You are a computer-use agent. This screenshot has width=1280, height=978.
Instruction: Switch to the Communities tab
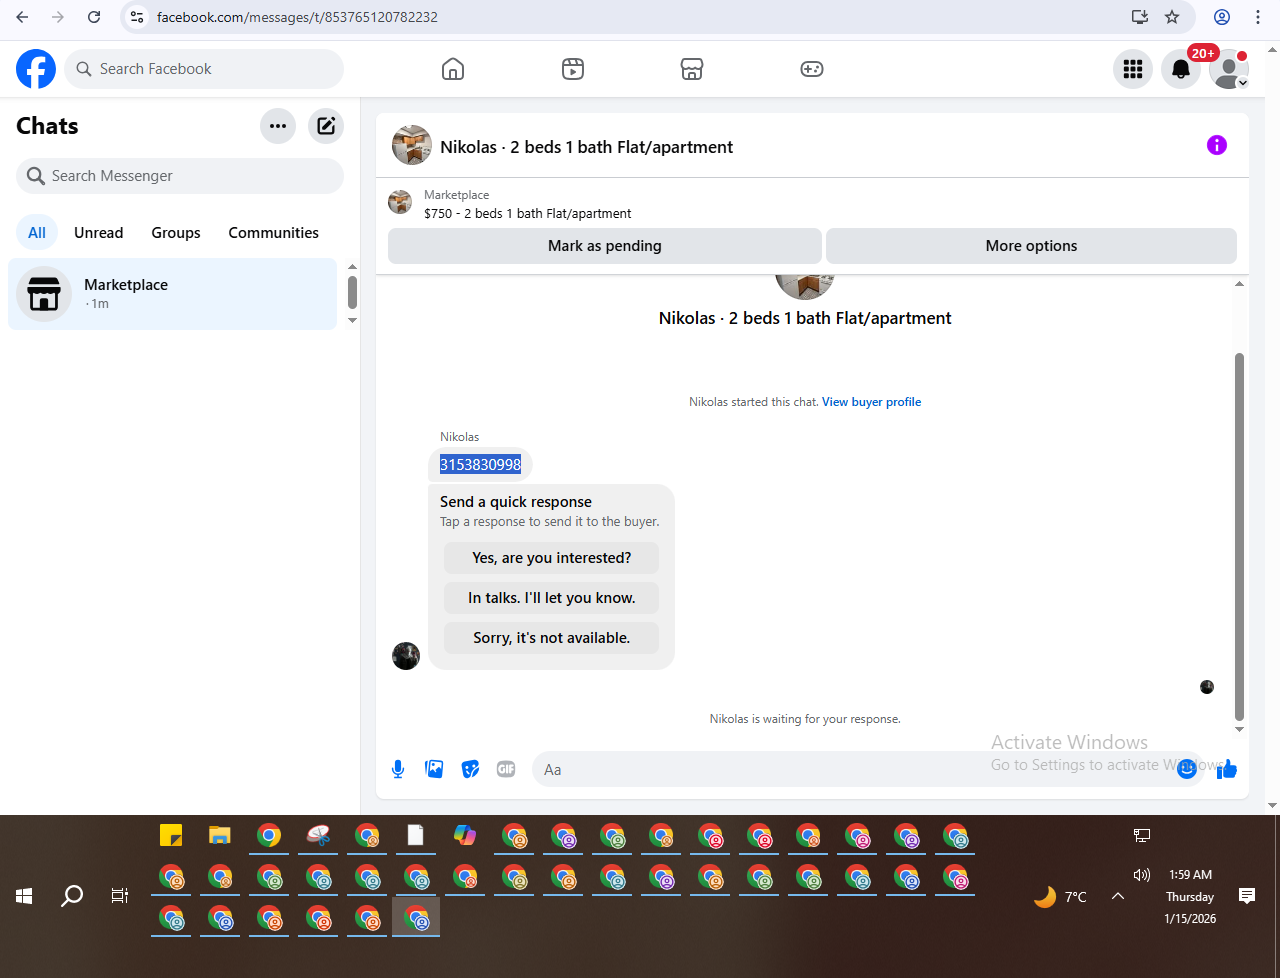tap(274, 233)
